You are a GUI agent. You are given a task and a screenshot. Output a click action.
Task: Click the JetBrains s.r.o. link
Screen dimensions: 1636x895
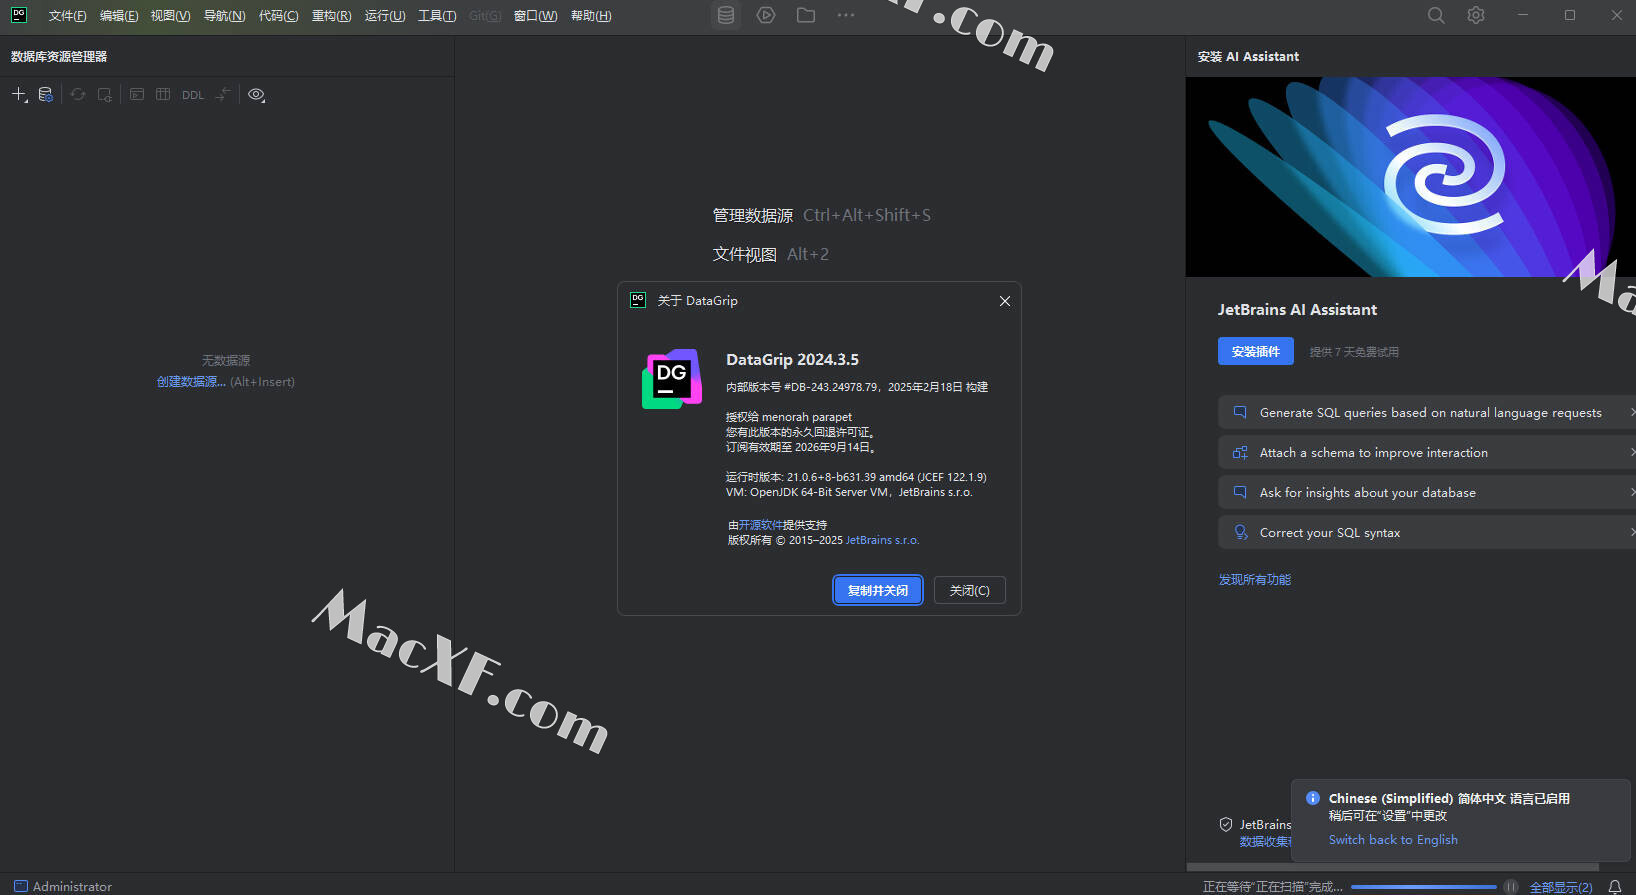882,540
